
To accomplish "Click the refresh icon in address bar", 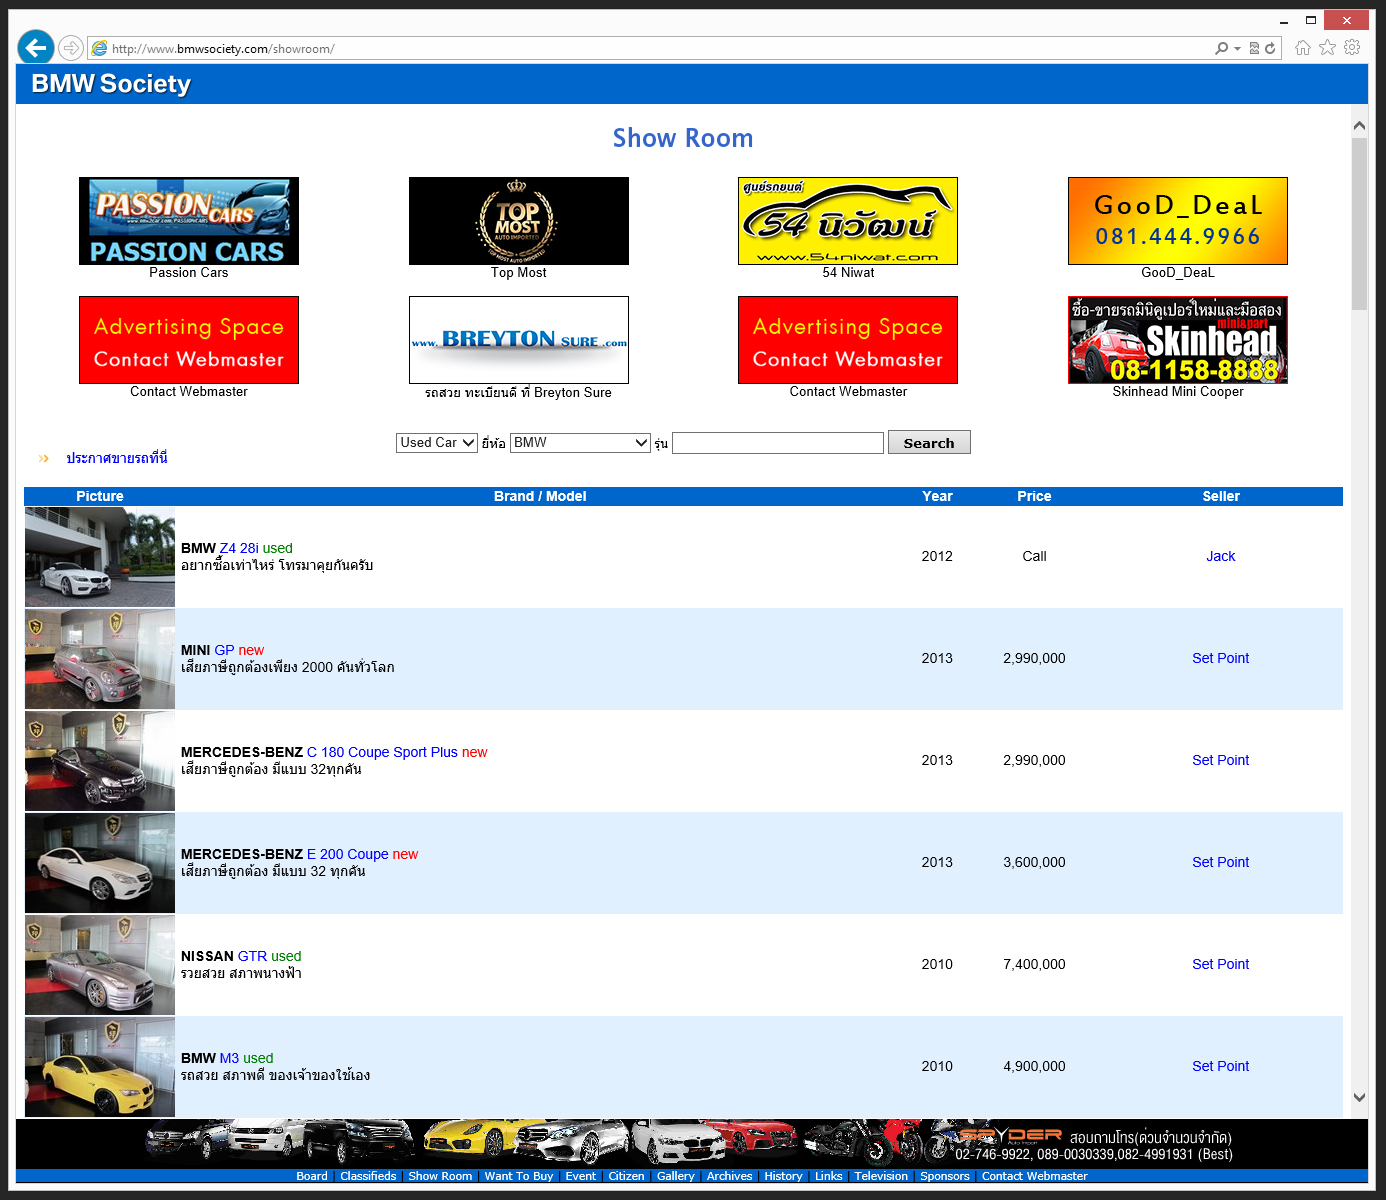I will click(1270, 48).
